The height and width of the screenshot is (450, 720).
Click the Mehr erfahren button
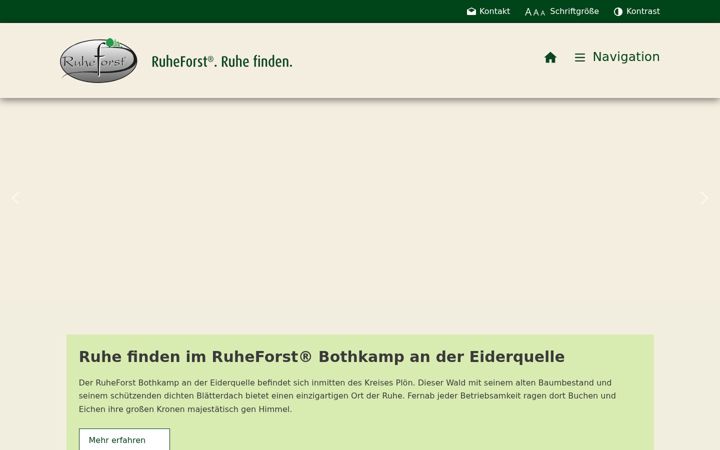click(124, 439)
